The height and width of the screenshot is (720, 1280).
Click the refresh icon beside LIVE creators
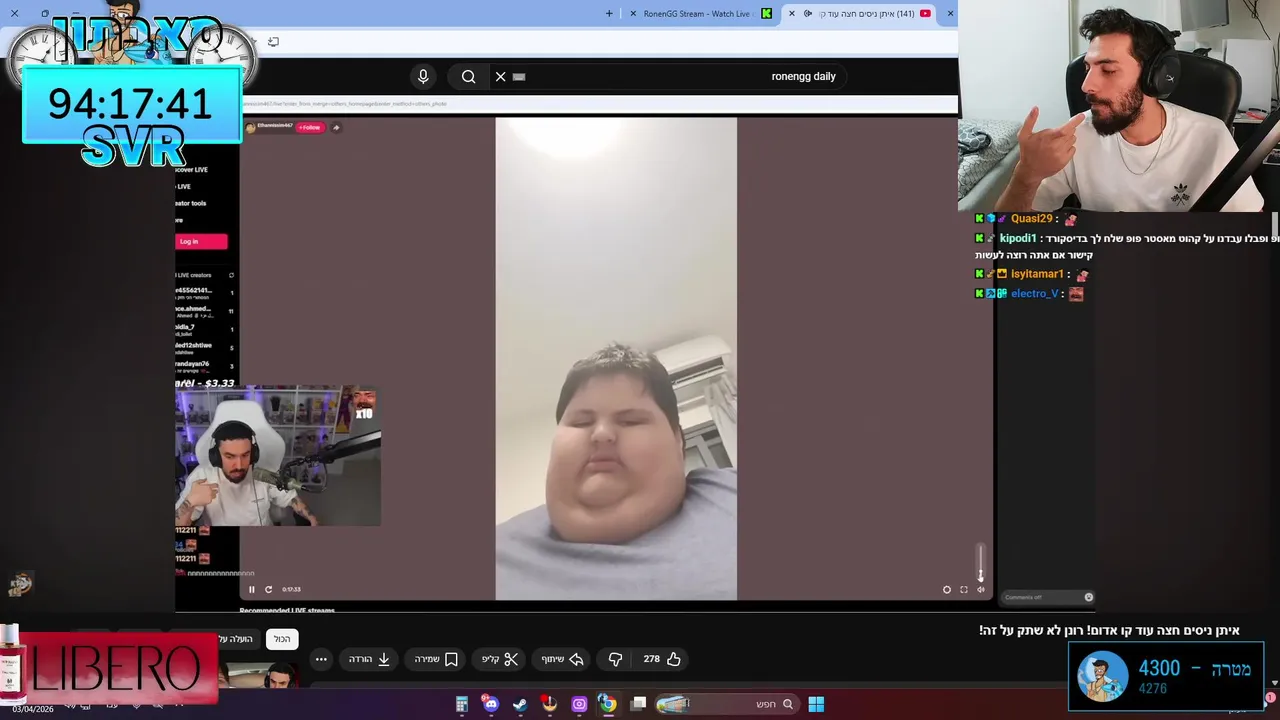click(x=231, y=275)
